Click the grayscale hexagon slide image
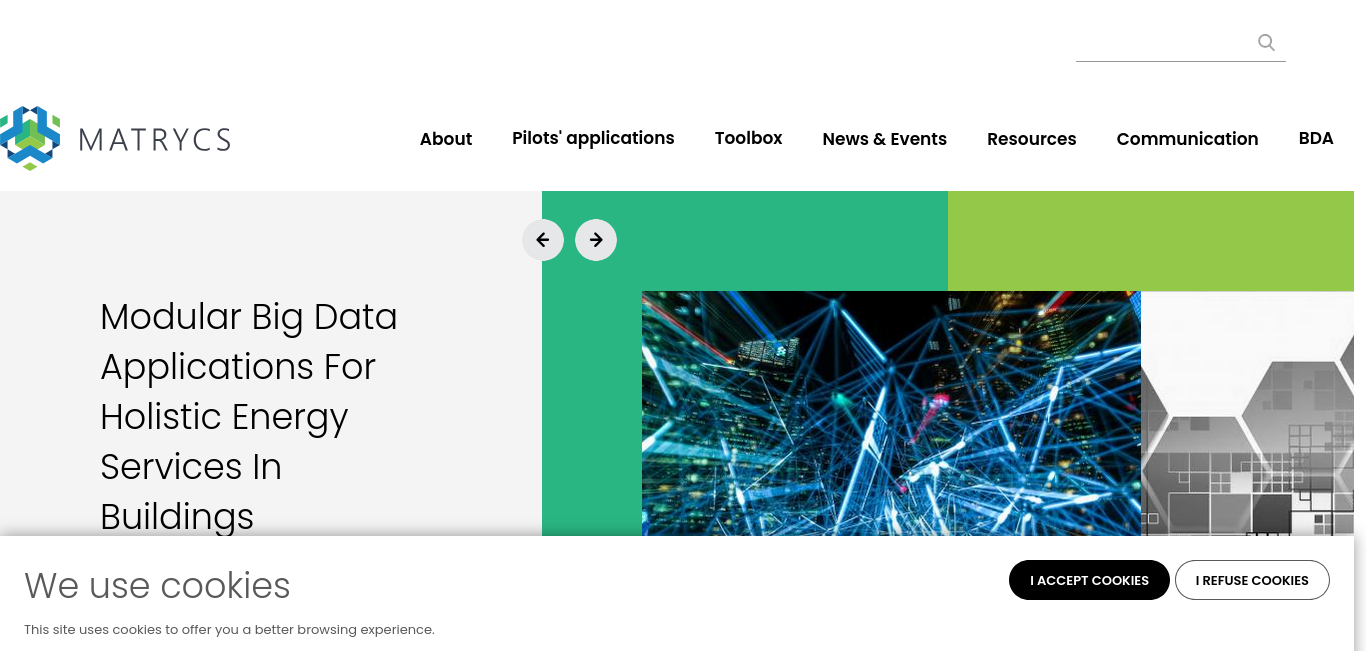The height and width of the screenshot is (651, 1366). pos(1248,413)
